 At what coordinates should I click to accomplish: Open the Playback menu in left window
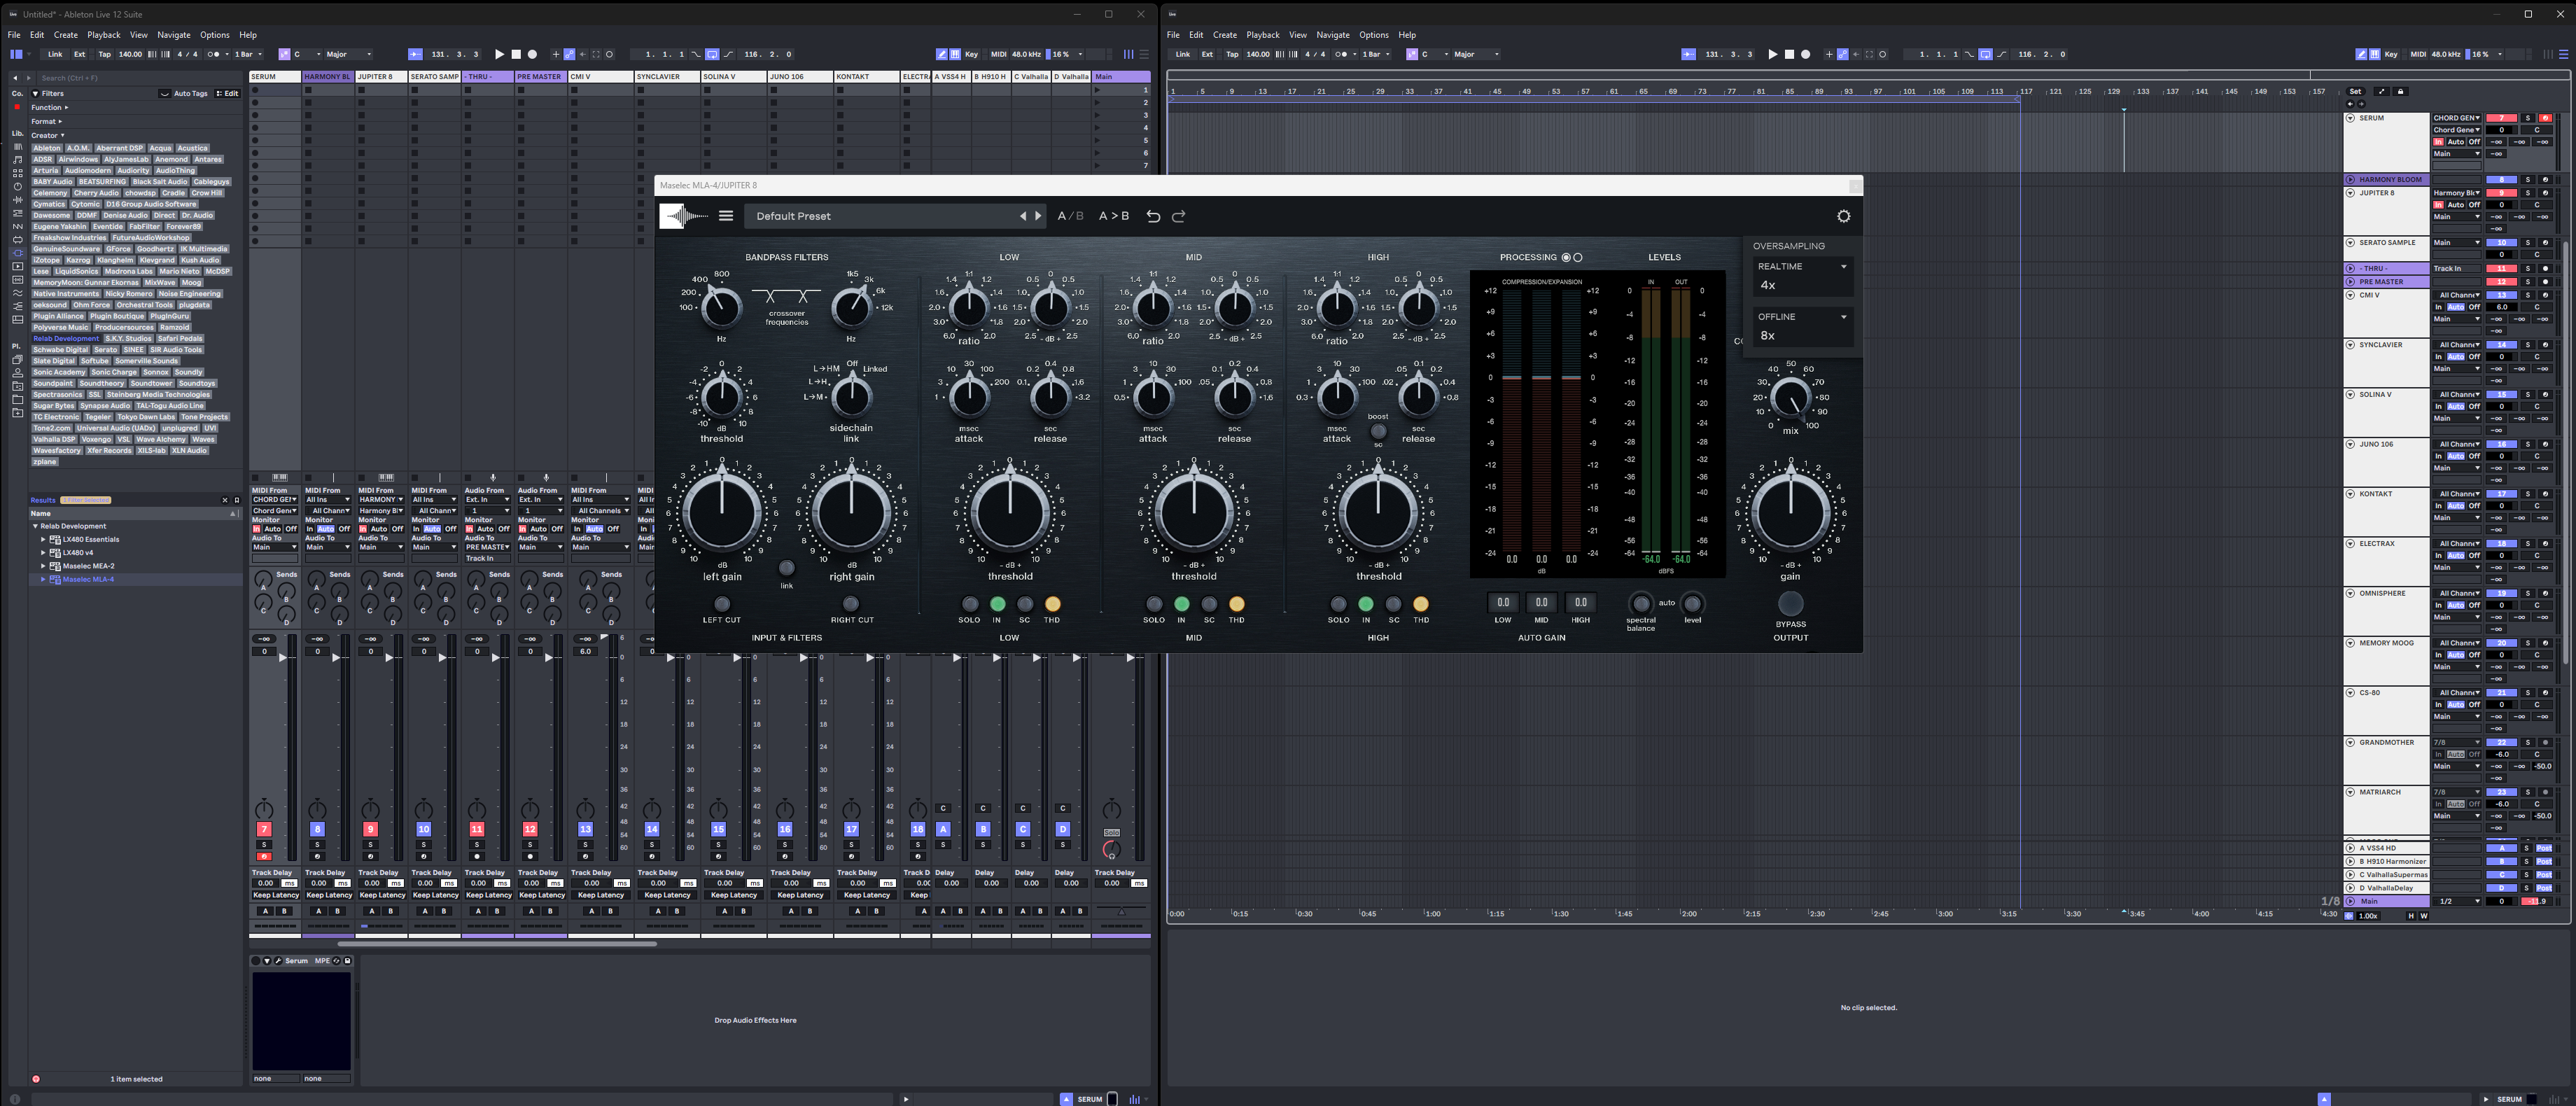tap(103, 35)
